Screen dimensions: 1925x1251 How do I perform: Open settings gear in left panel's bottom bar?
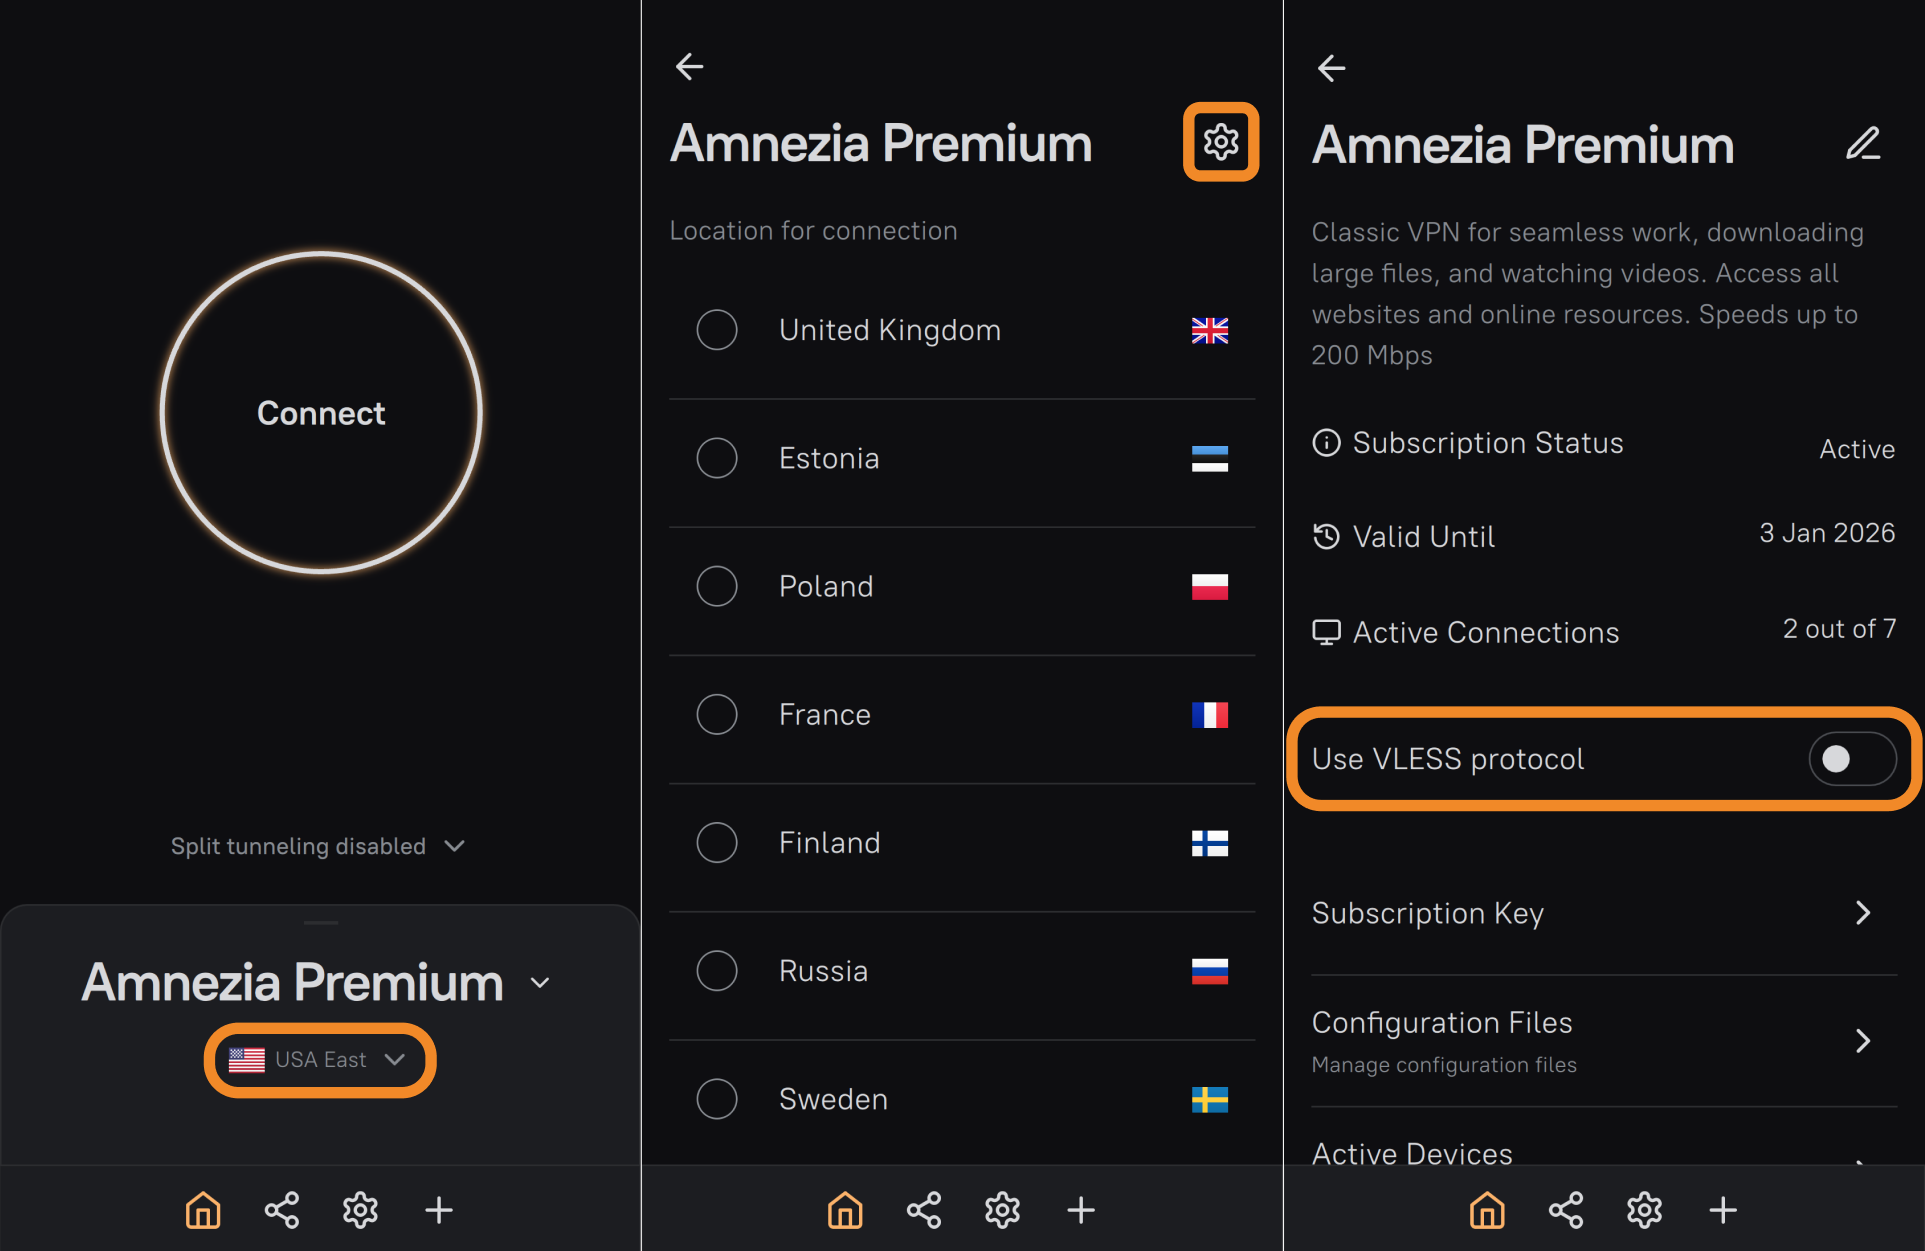(360, 1210)
